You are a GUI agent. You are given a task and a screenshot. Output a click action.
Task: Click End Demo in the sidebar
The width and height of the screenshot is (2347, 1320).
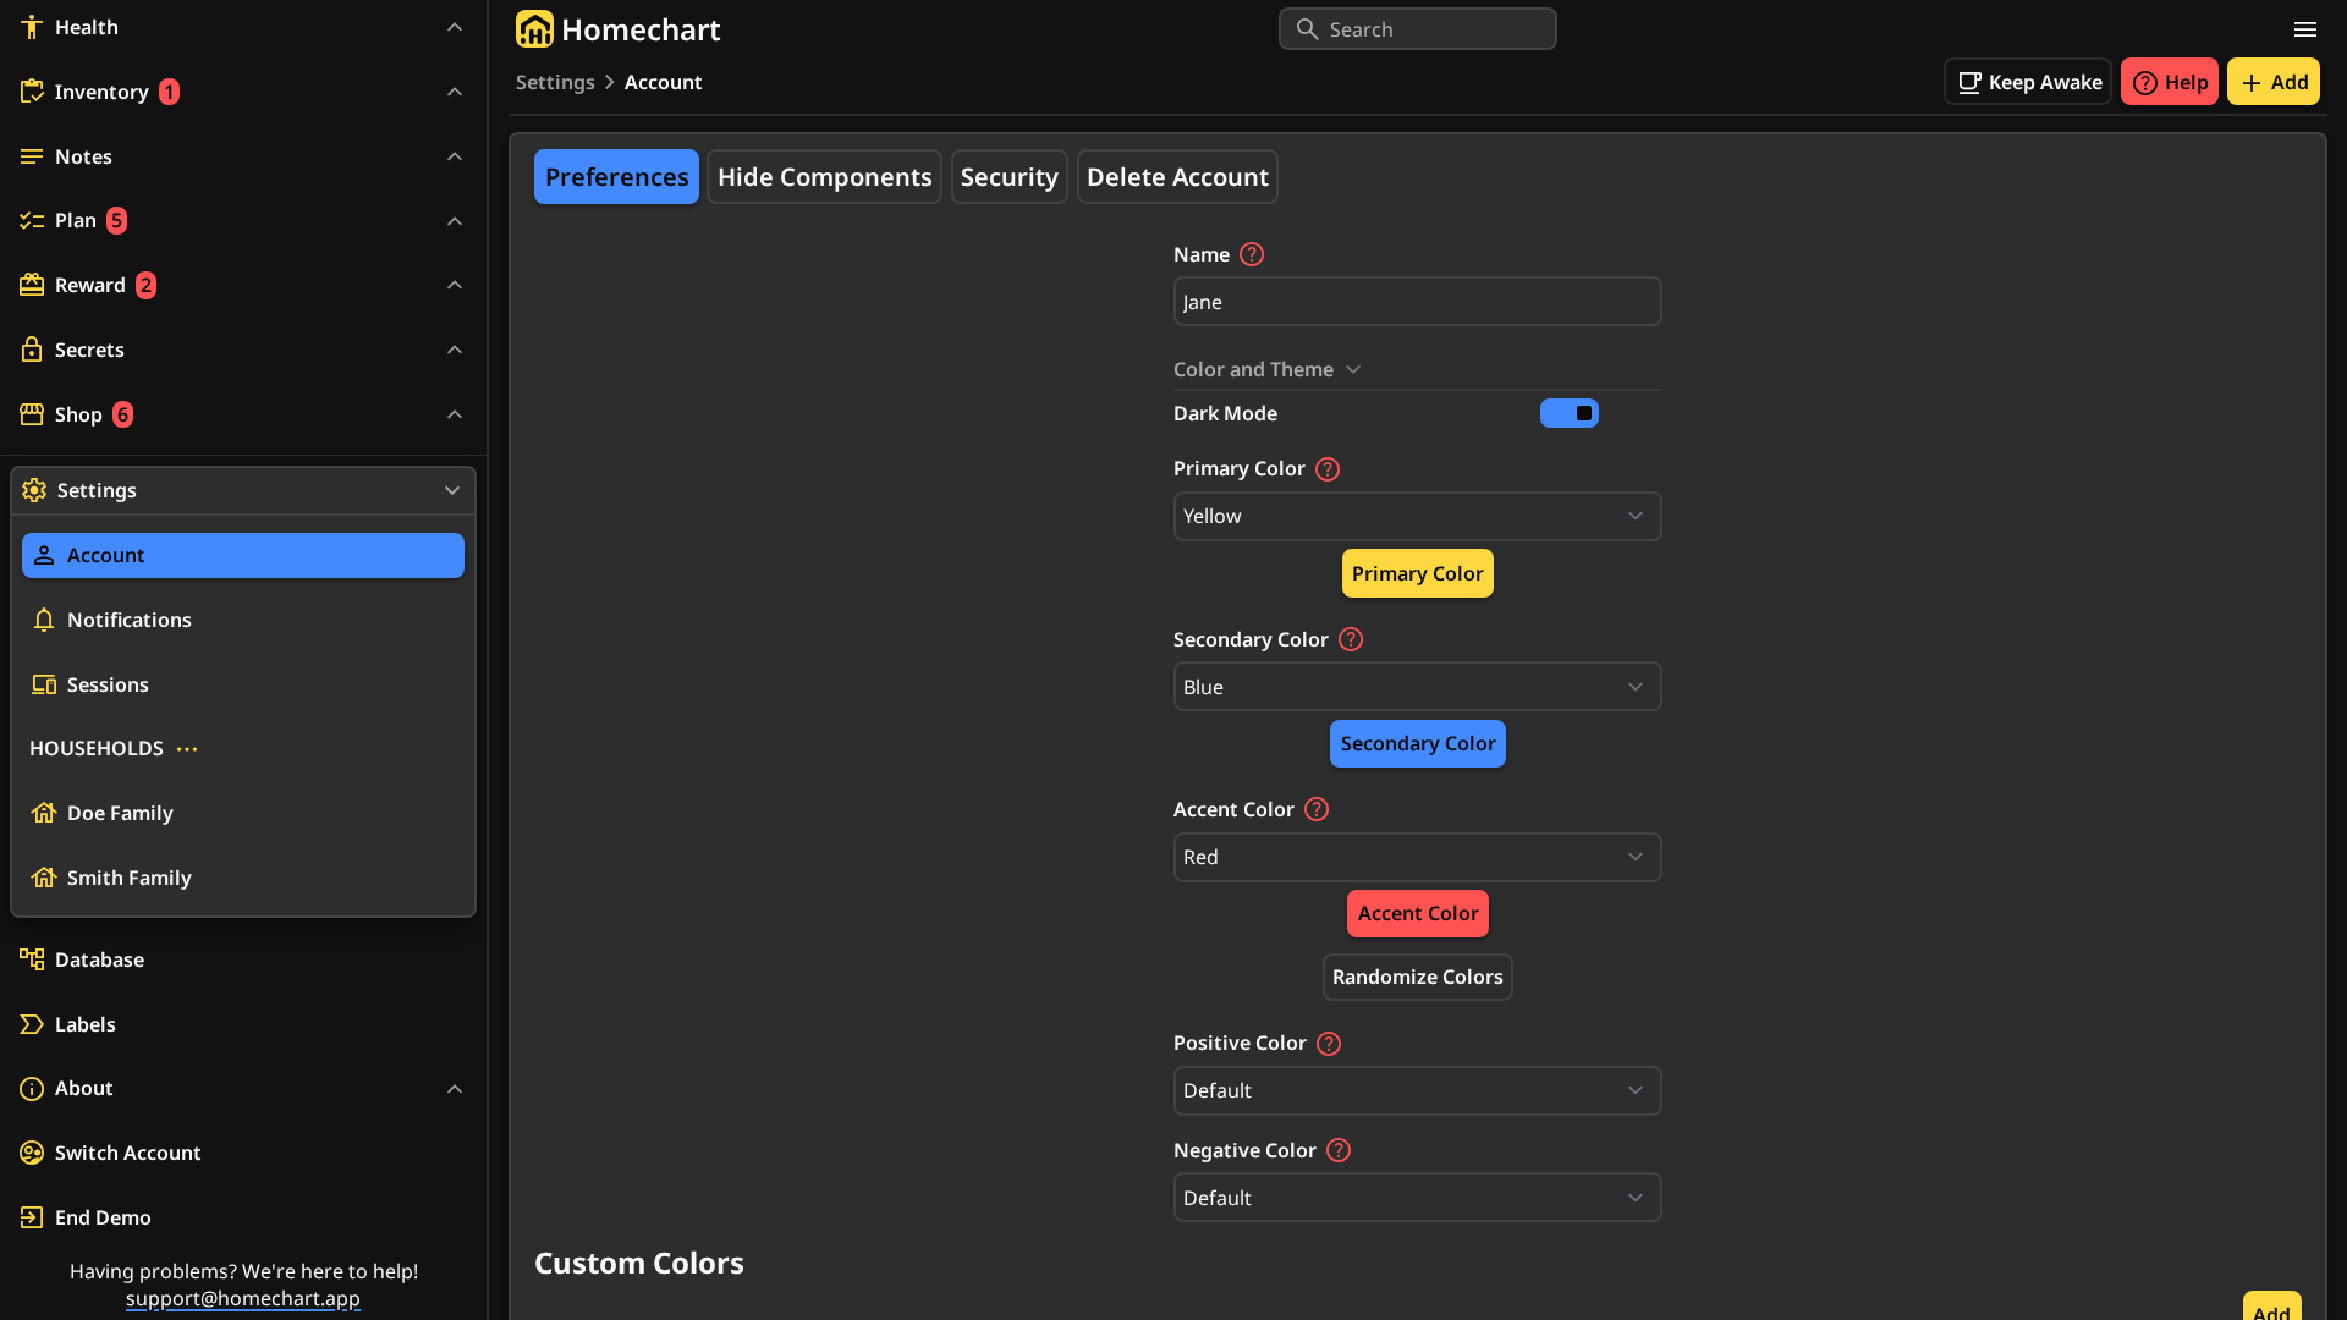pos(243,1217)
